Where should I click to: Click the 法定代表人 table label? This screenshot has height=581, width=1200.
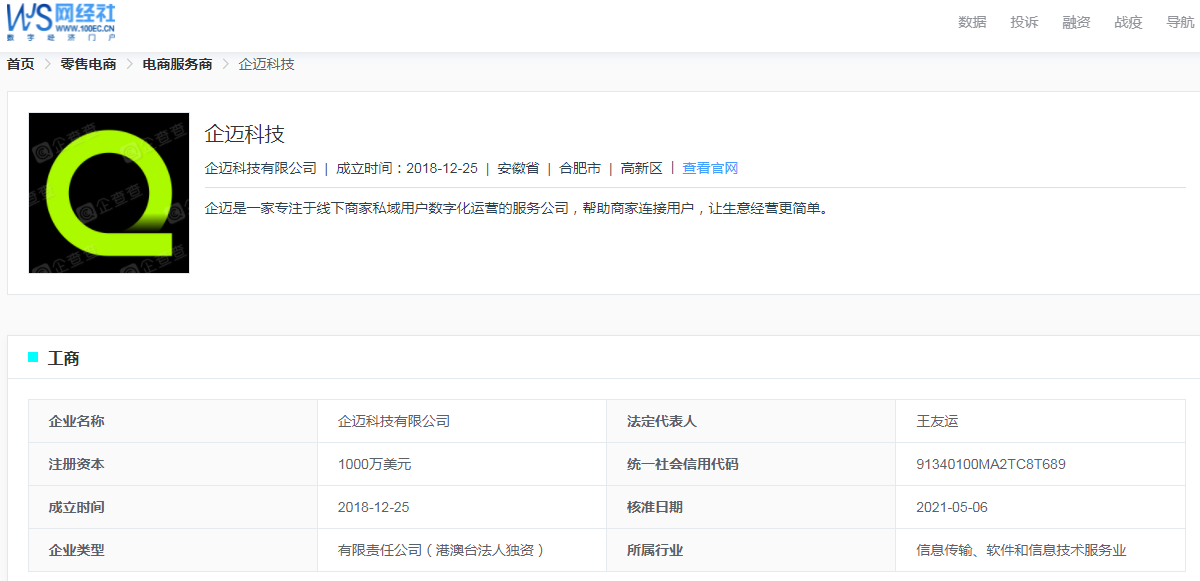tap(662, 421)
